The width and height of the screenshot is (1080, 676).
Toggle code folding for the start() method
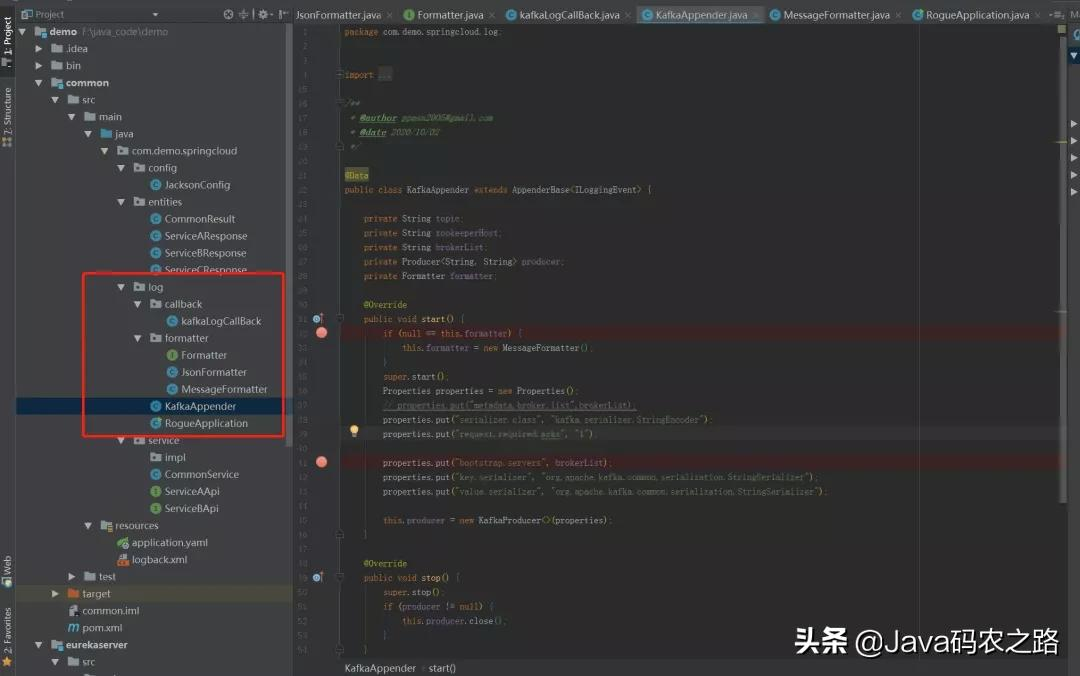pos(339,318)
